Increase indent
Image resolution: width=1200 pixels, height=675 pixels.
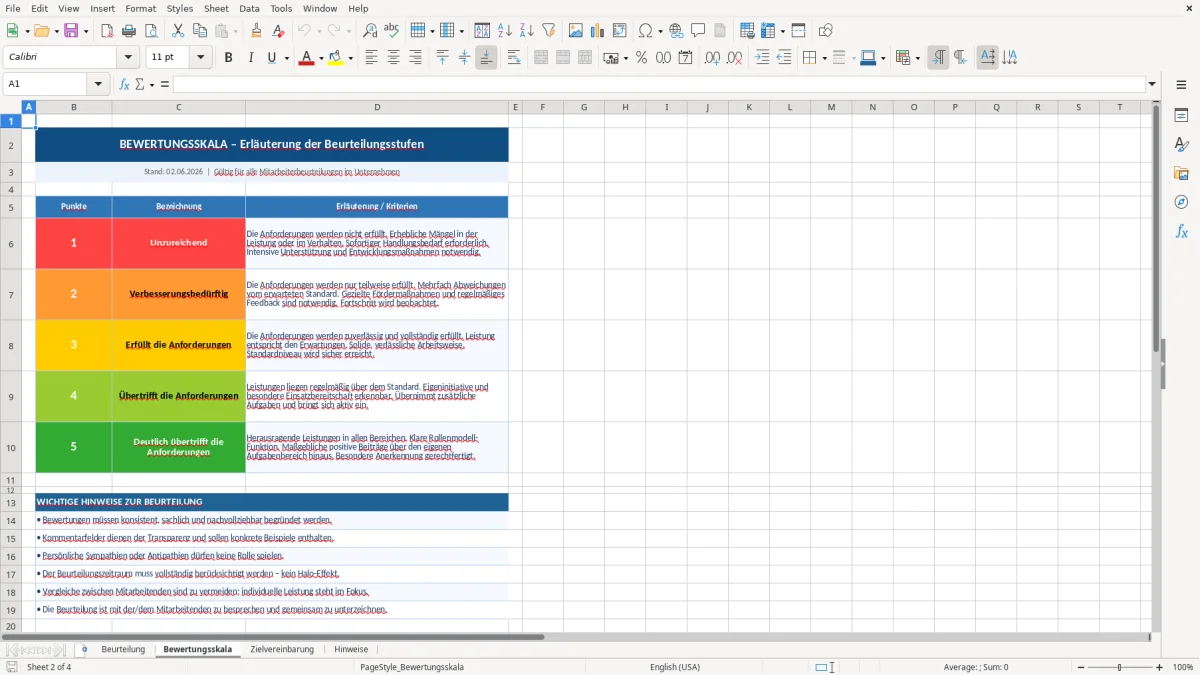click(x=762, y=58)
